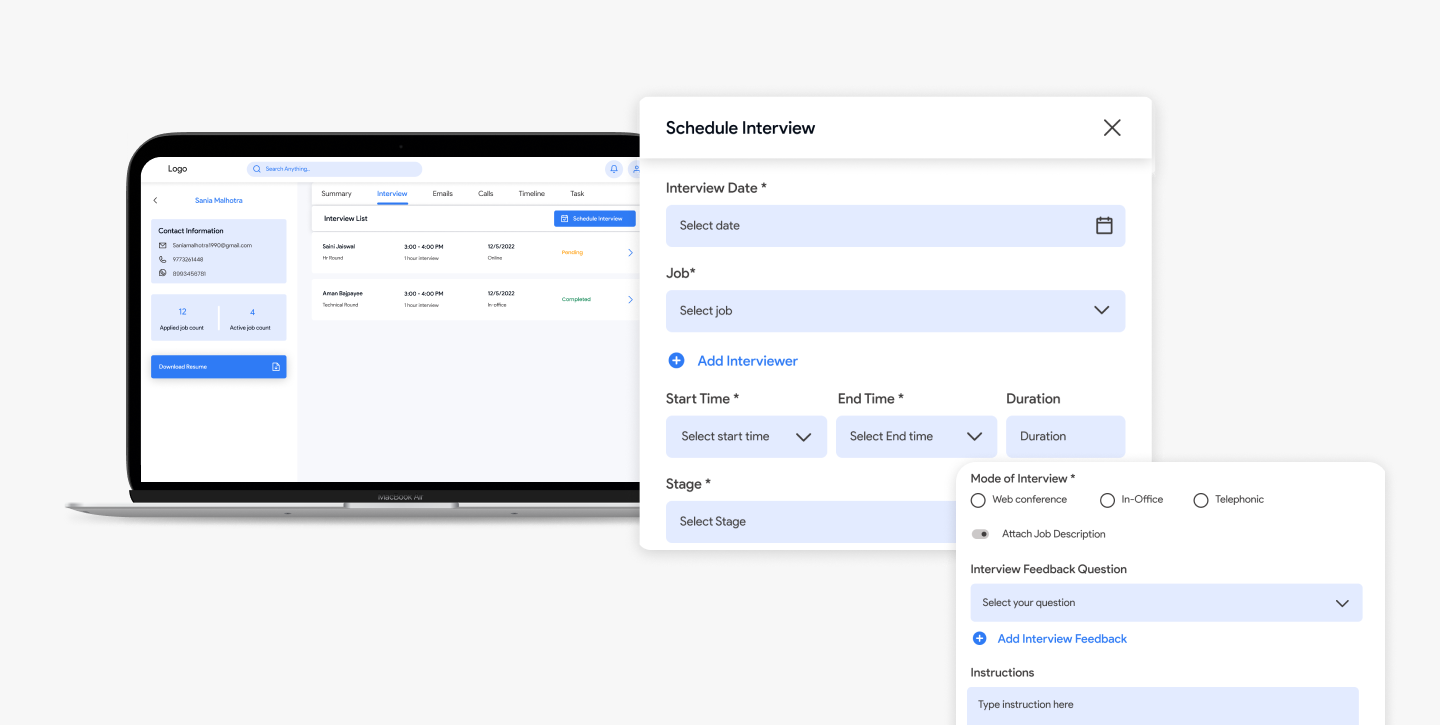Switch to the Emails tab

coord(442,194)
